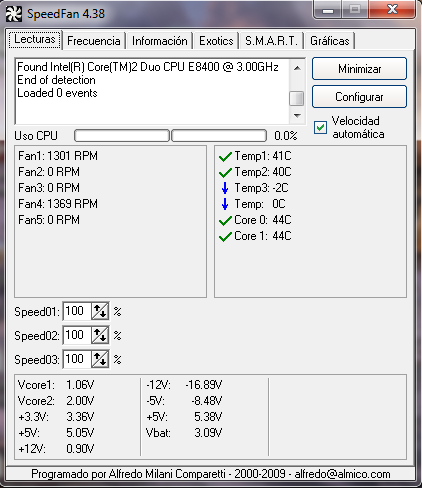422x488 pixels.
Task: Click the log scrollbar up arrow
Action: click(297, 68)
